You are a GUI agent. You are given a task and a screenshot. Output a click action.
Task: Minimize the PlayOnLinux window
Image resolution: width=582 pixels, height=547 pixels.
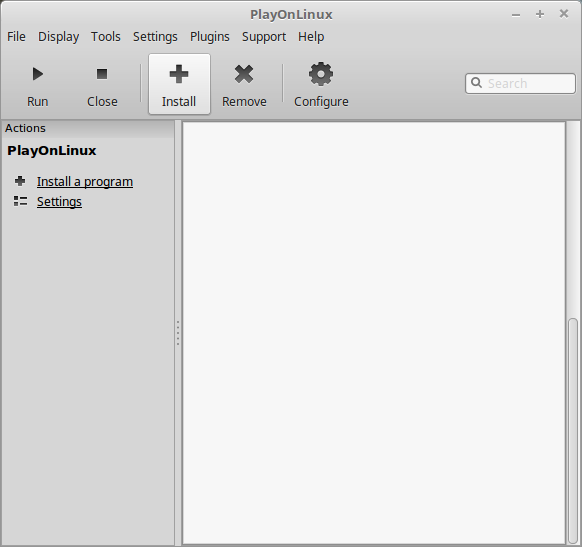(516, 15)
